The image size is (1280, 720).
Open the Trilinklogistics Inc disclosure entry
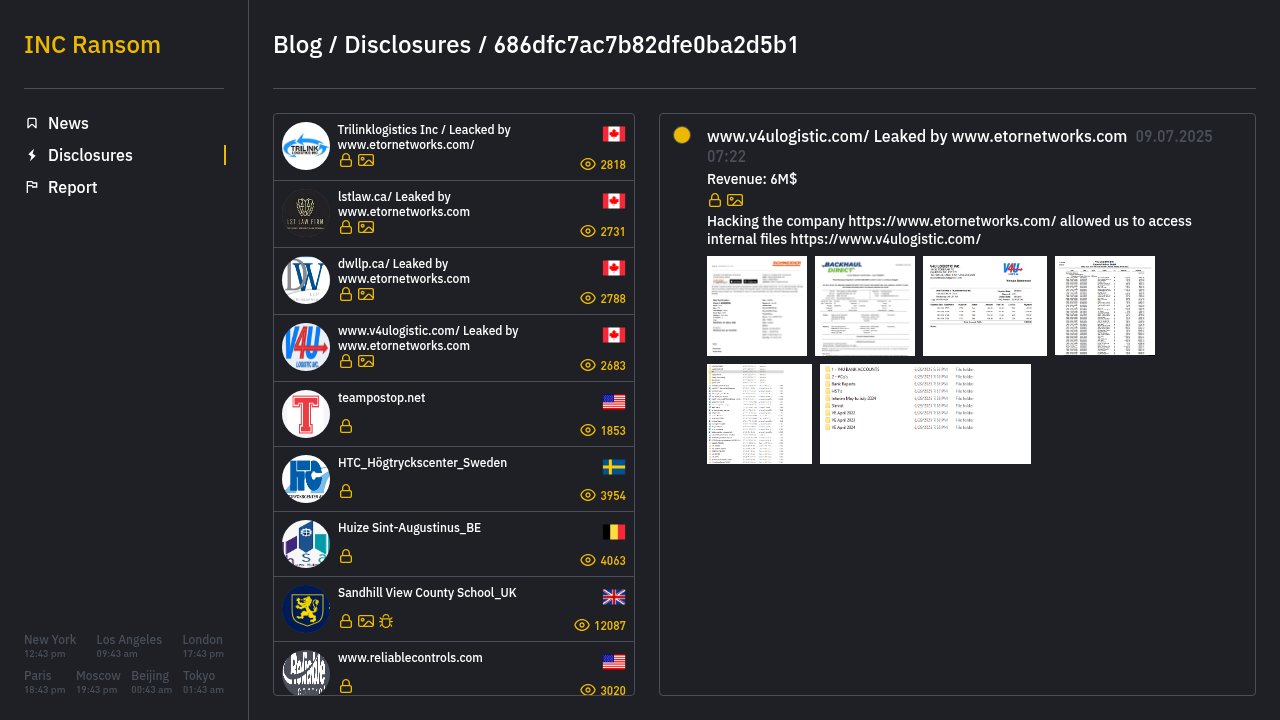coord(454,147)
